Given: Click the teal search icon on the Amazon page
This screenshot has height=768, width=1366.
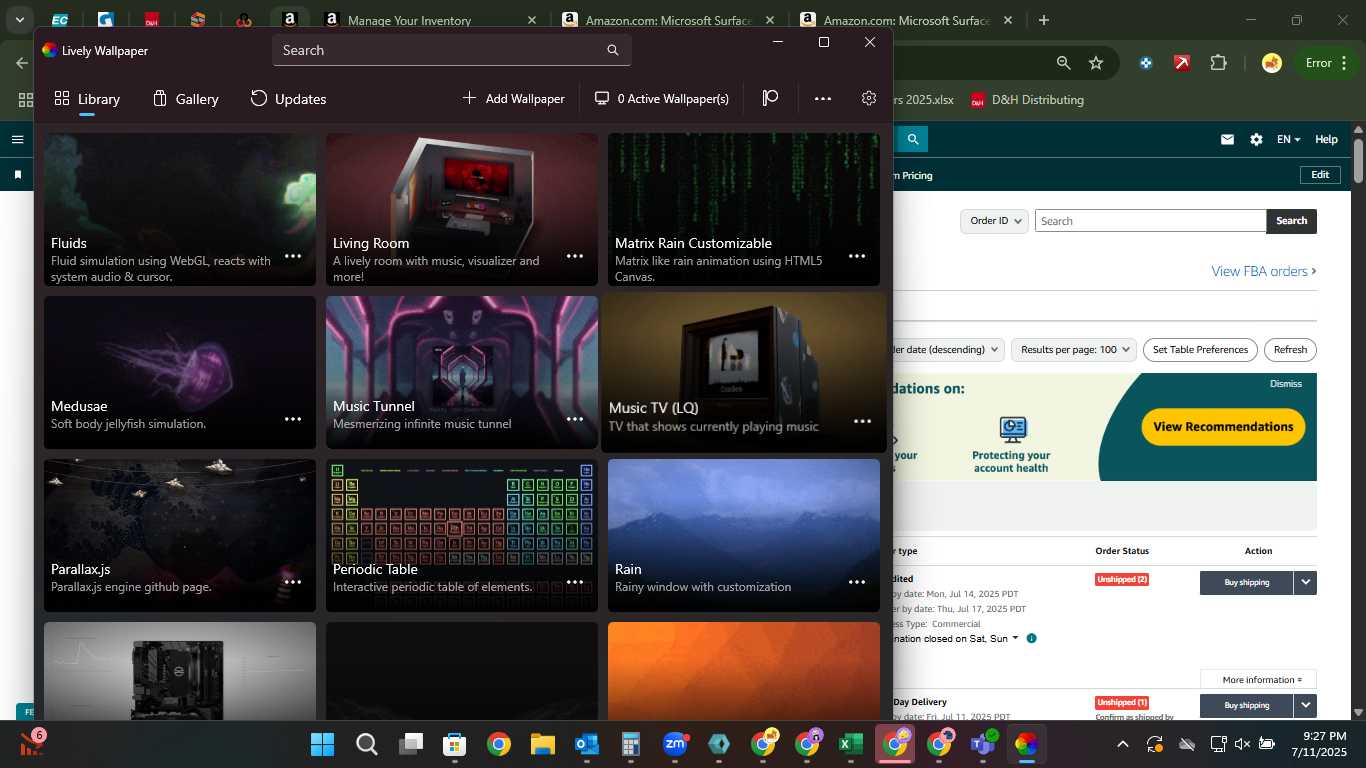Looking at the screenshot, I should (x=912, y=139).
